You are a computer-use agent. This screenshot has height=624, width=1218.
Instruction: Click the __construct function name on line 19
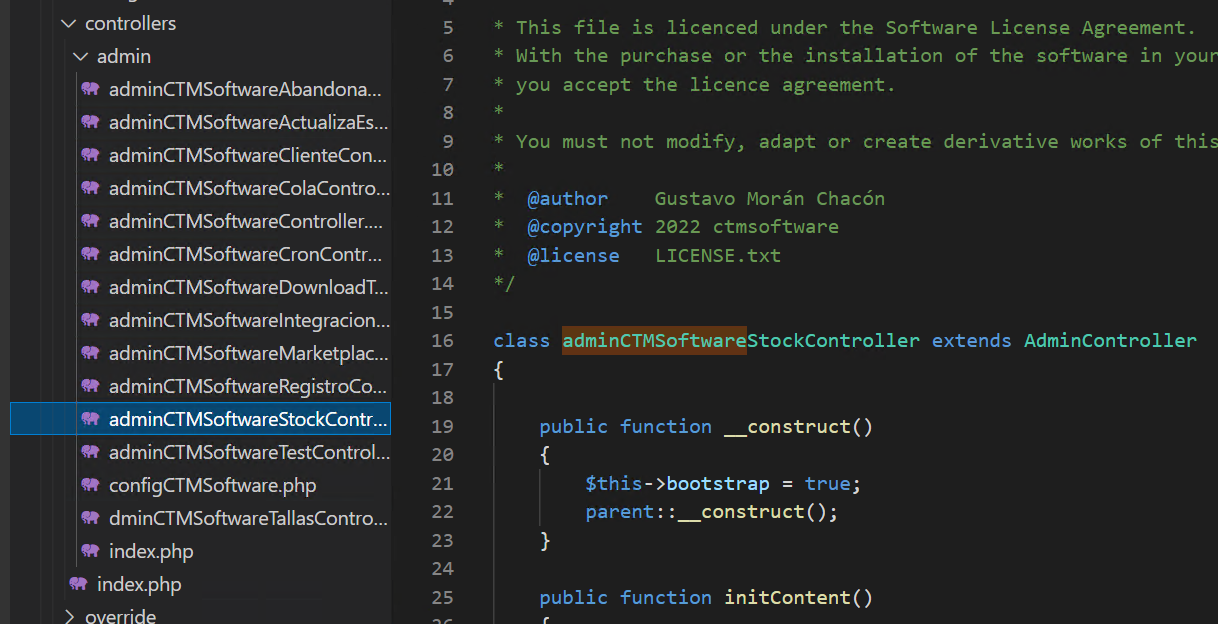point(787,427)
